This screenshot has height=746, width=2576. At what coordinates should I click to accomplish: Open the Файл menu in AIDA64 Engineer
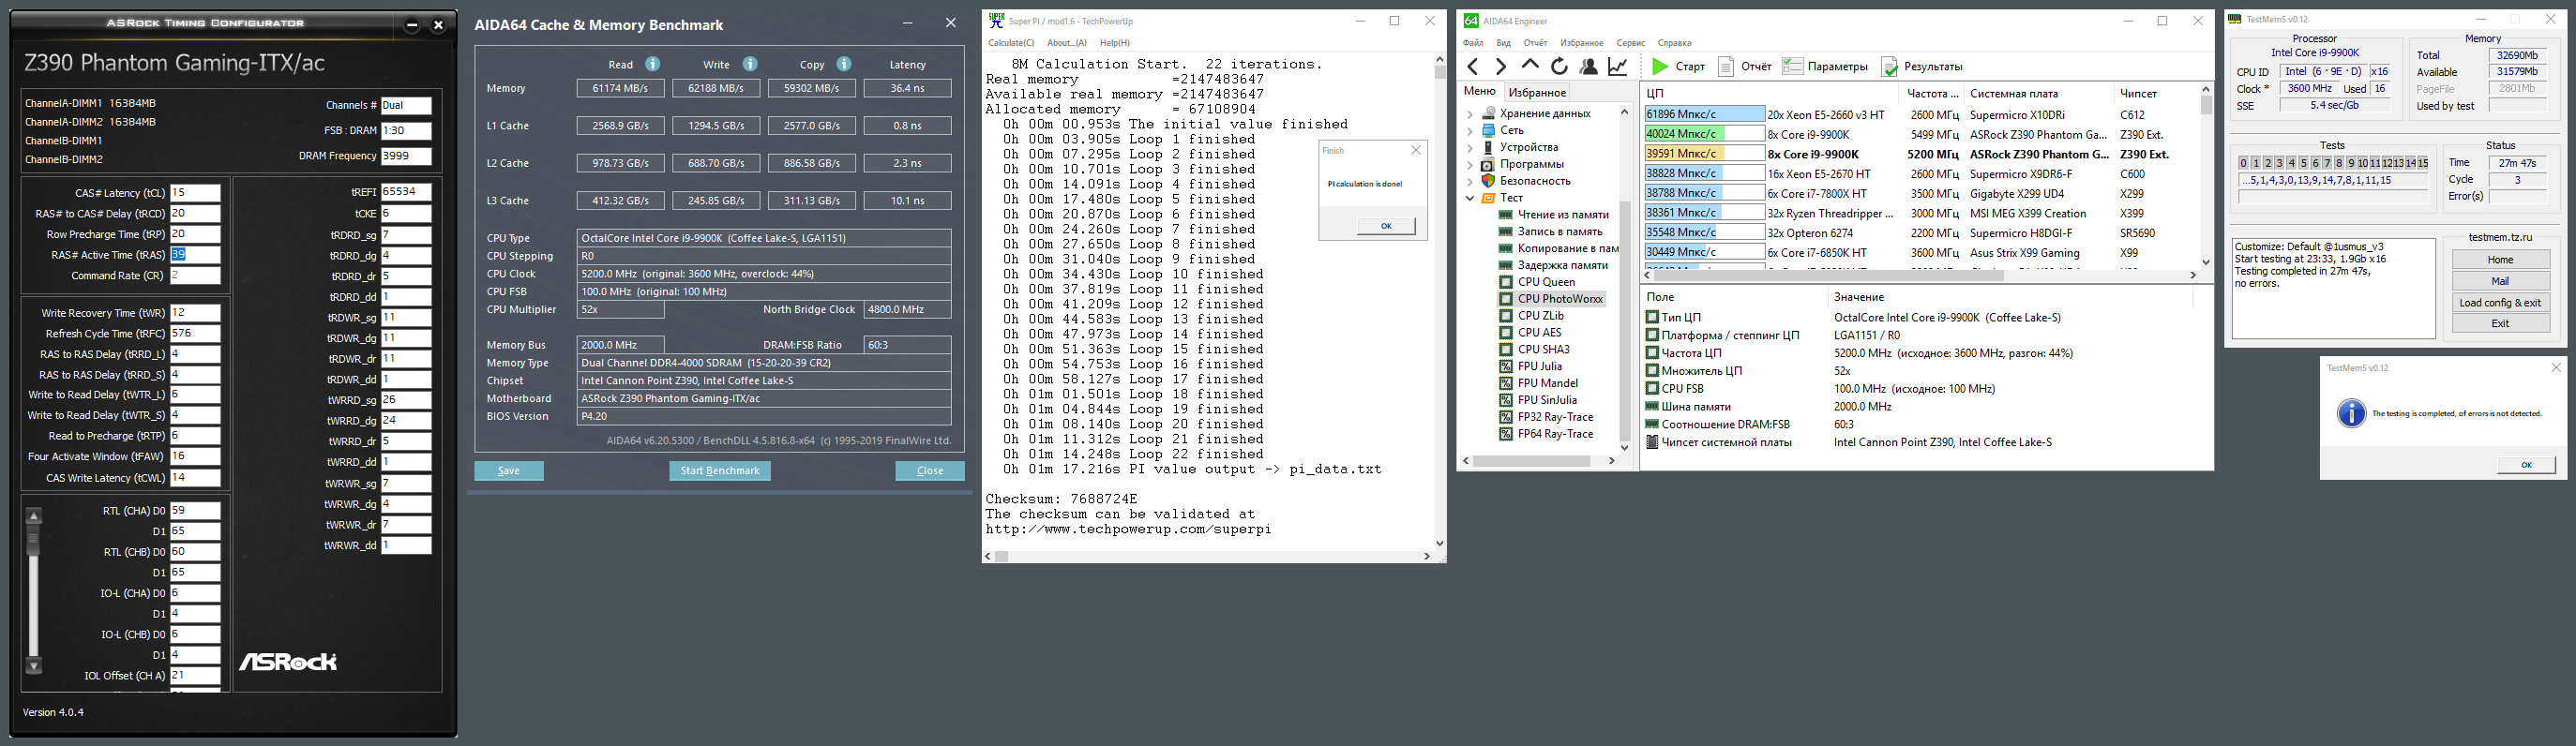(1473, 43)
